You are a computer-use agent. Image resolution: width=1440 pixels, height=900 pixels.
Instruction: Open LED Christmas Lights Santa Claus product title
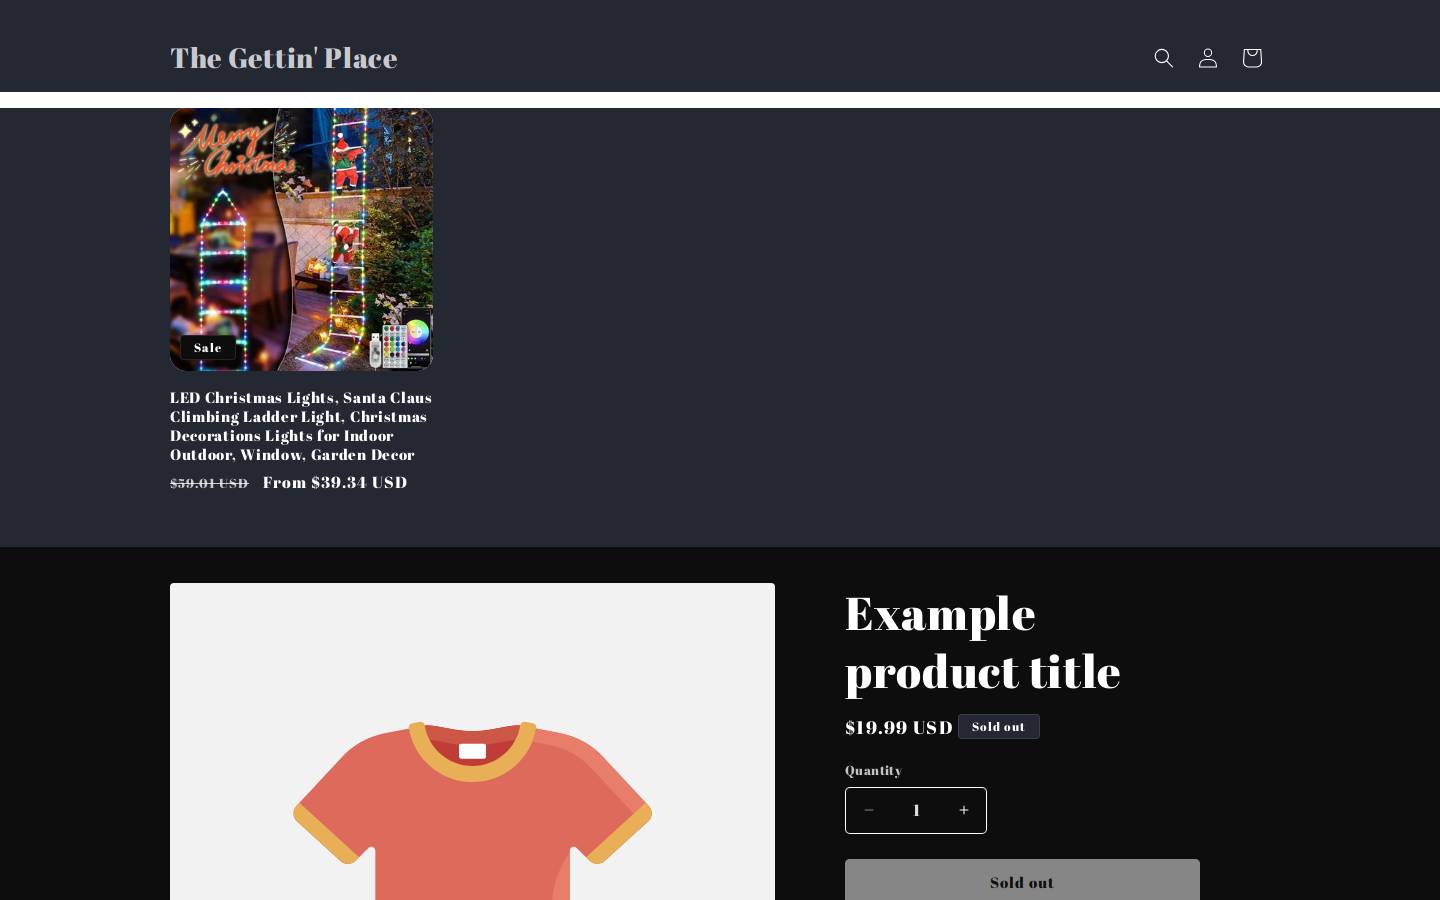tap(301, 426)
